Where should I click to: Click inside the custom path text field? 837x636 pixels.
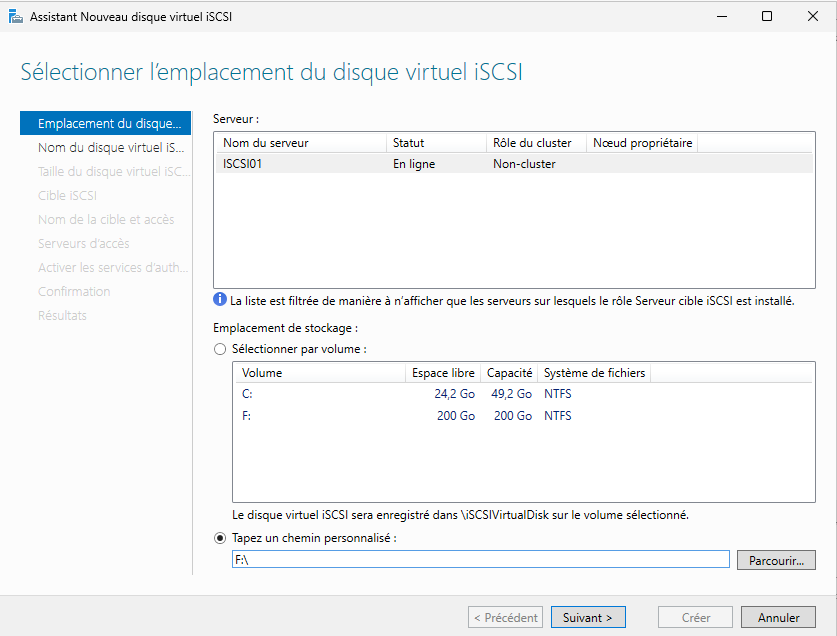coord(480,559)
